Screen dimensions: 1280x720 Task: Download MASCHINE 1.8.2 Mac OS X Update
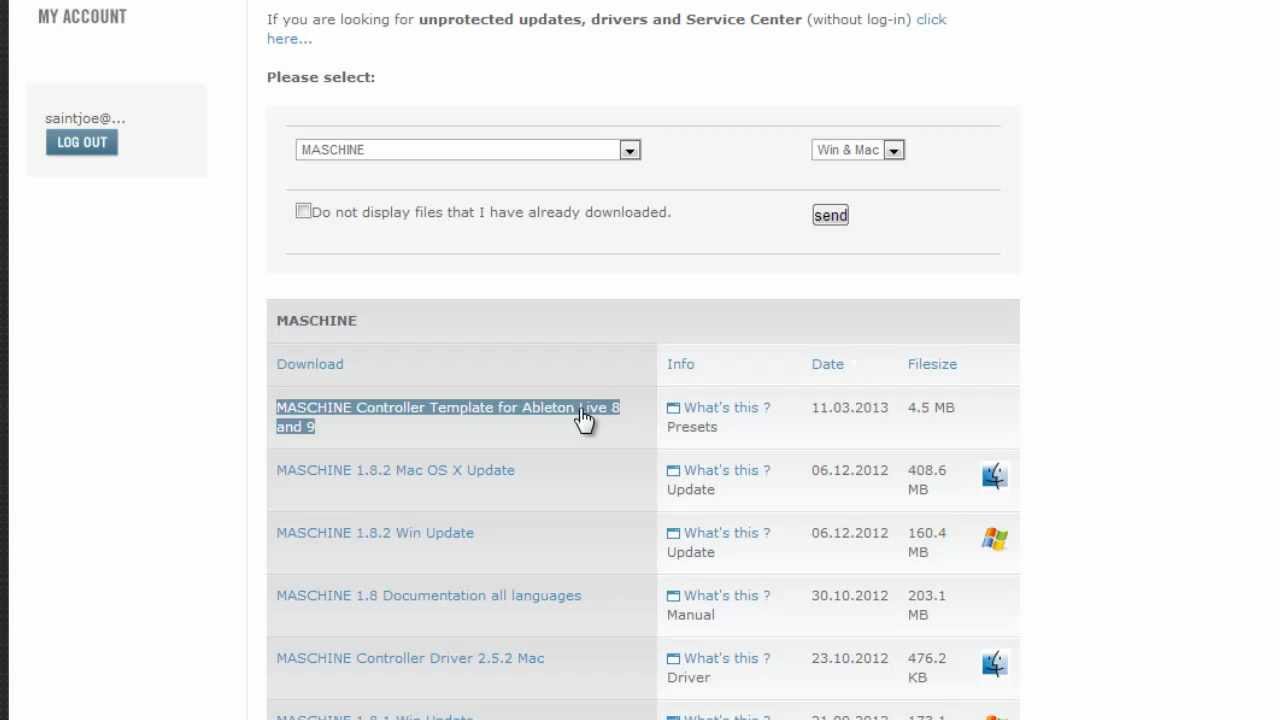click(395, 470)
